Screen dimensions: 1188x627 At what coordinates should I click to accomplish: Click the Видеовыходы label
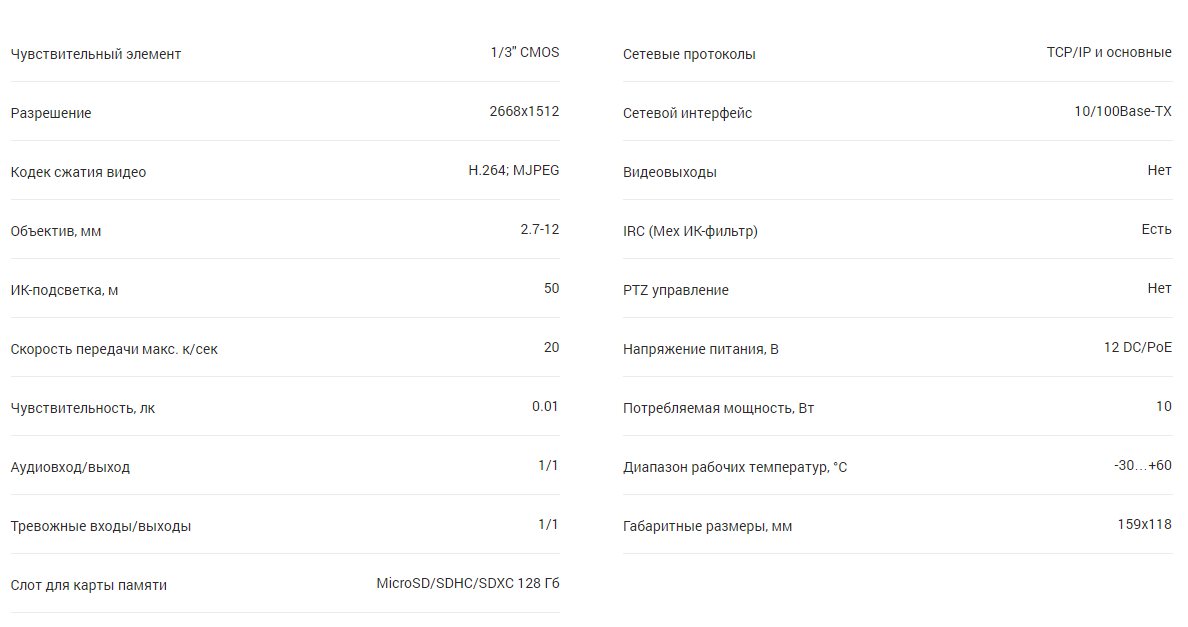point(670,172)
